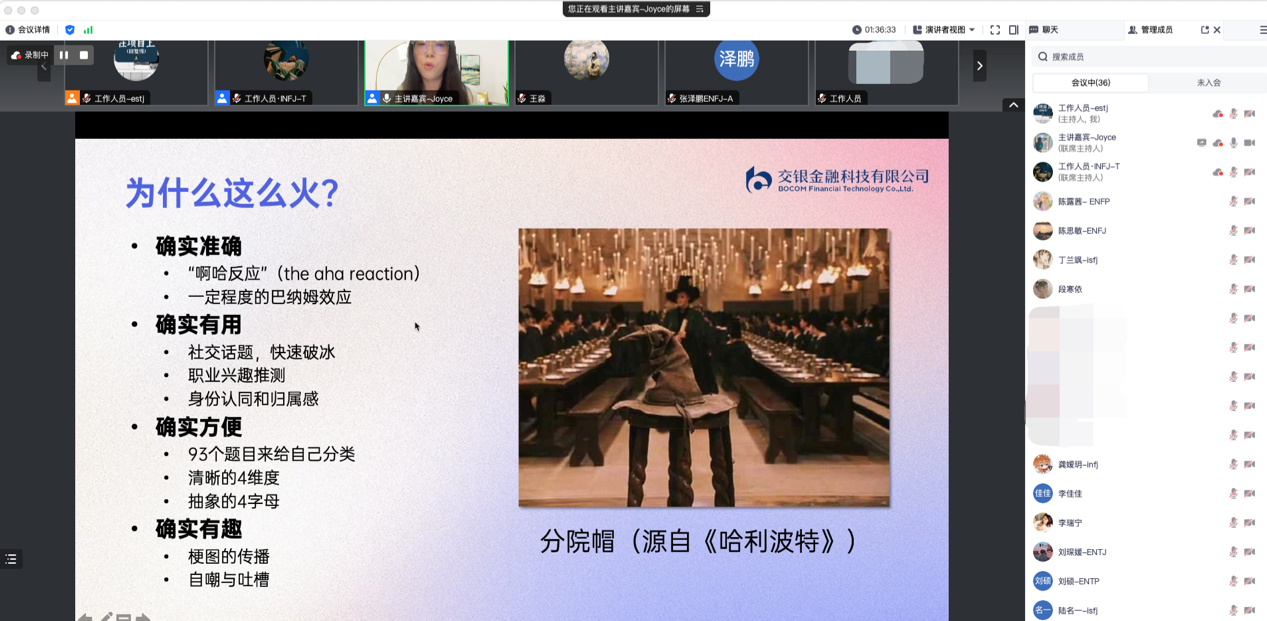Viewport: 1267px width, 621px height.
Task: Click cloud recording icon for 工作人员-estj
Action: (1217, 114)
